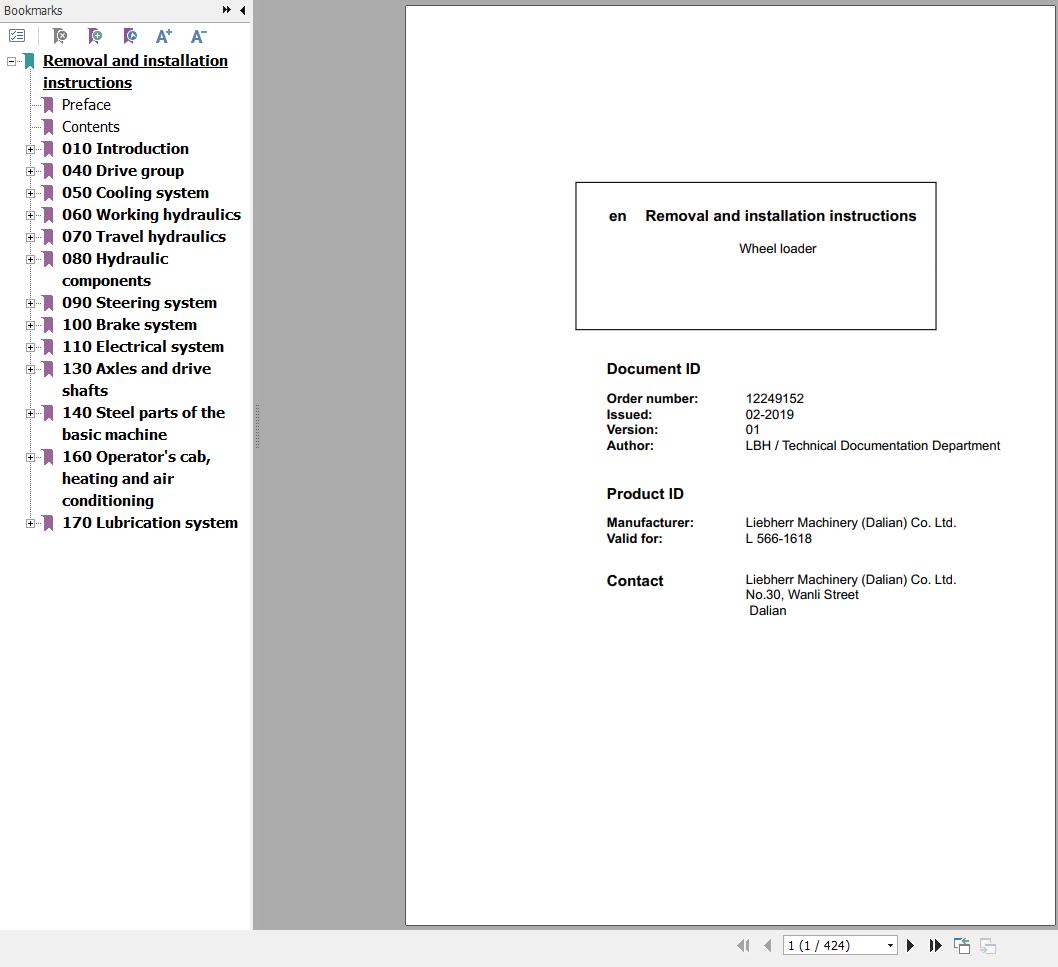The image size is (1058, 967).
Task: Click the Bookmarks panel title
Action: pyautogui.click(x=32, y=10)
